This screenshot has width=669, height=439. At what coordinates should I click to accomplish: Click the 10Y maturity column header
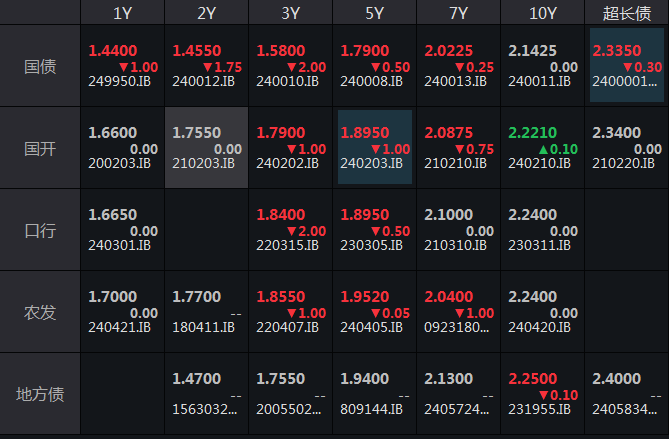(x=542, y=13)
